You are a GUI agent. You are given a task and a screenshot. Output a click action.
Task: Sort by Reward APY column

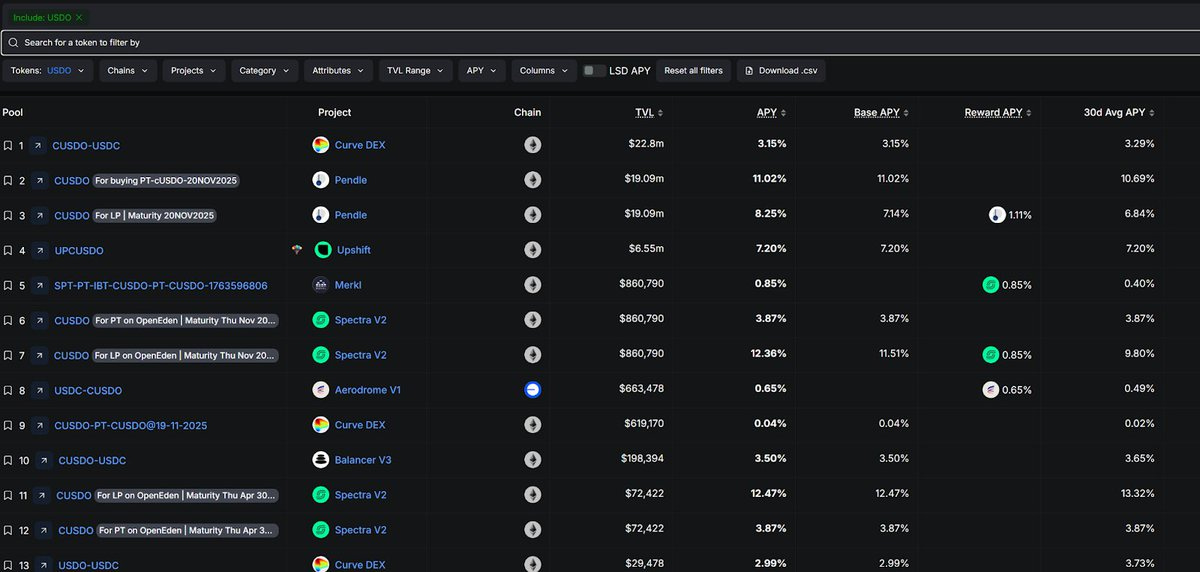click(998, 113)
